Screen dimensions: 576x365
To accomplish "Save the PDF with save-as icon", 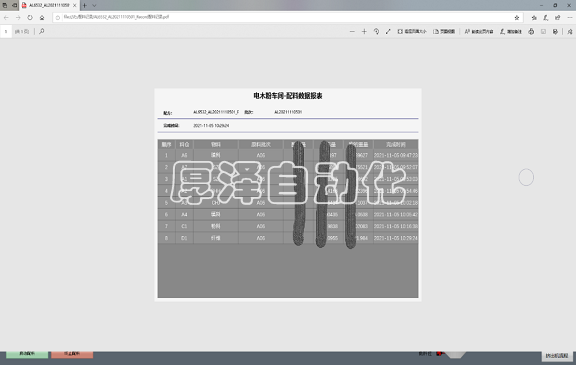I will (555, 32).
